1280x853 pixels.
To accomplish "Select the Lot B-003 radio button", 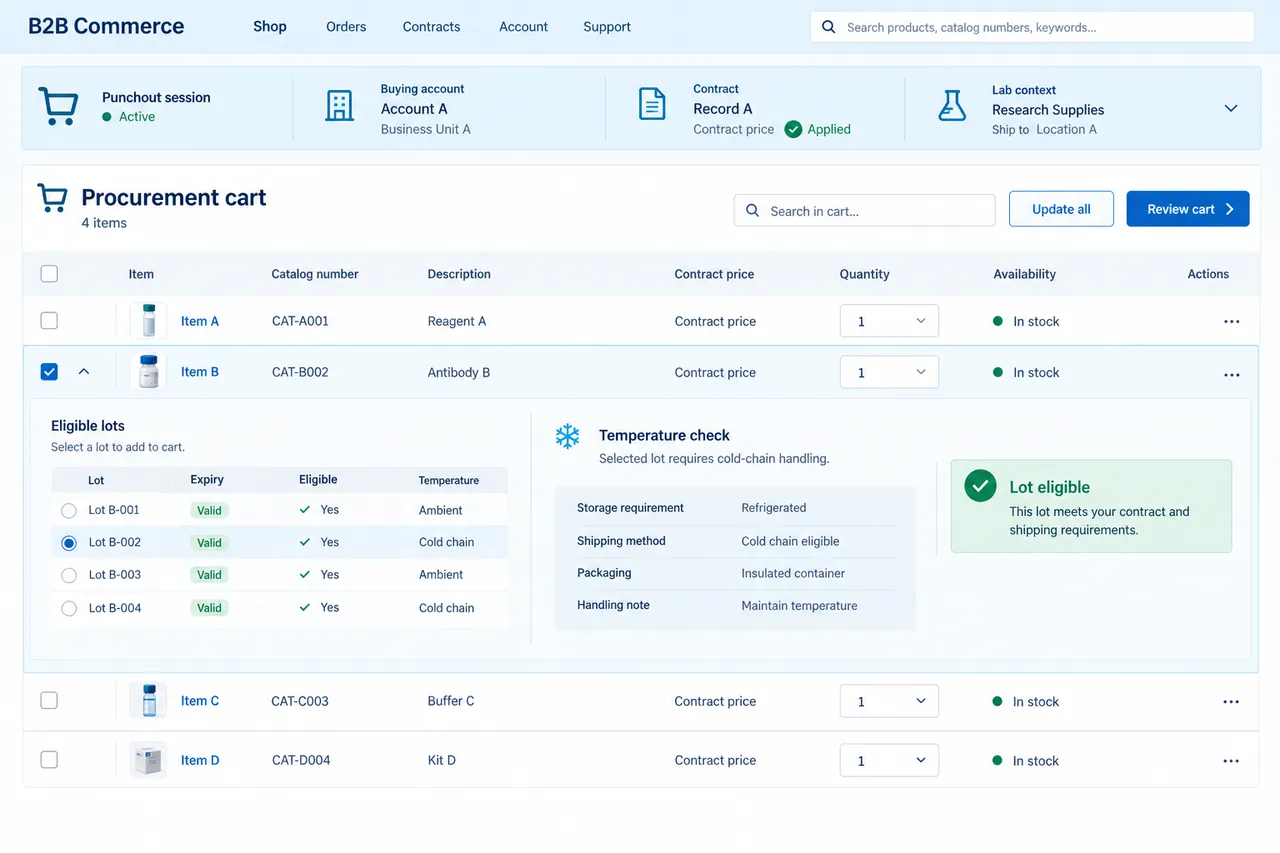I will 69,575.
